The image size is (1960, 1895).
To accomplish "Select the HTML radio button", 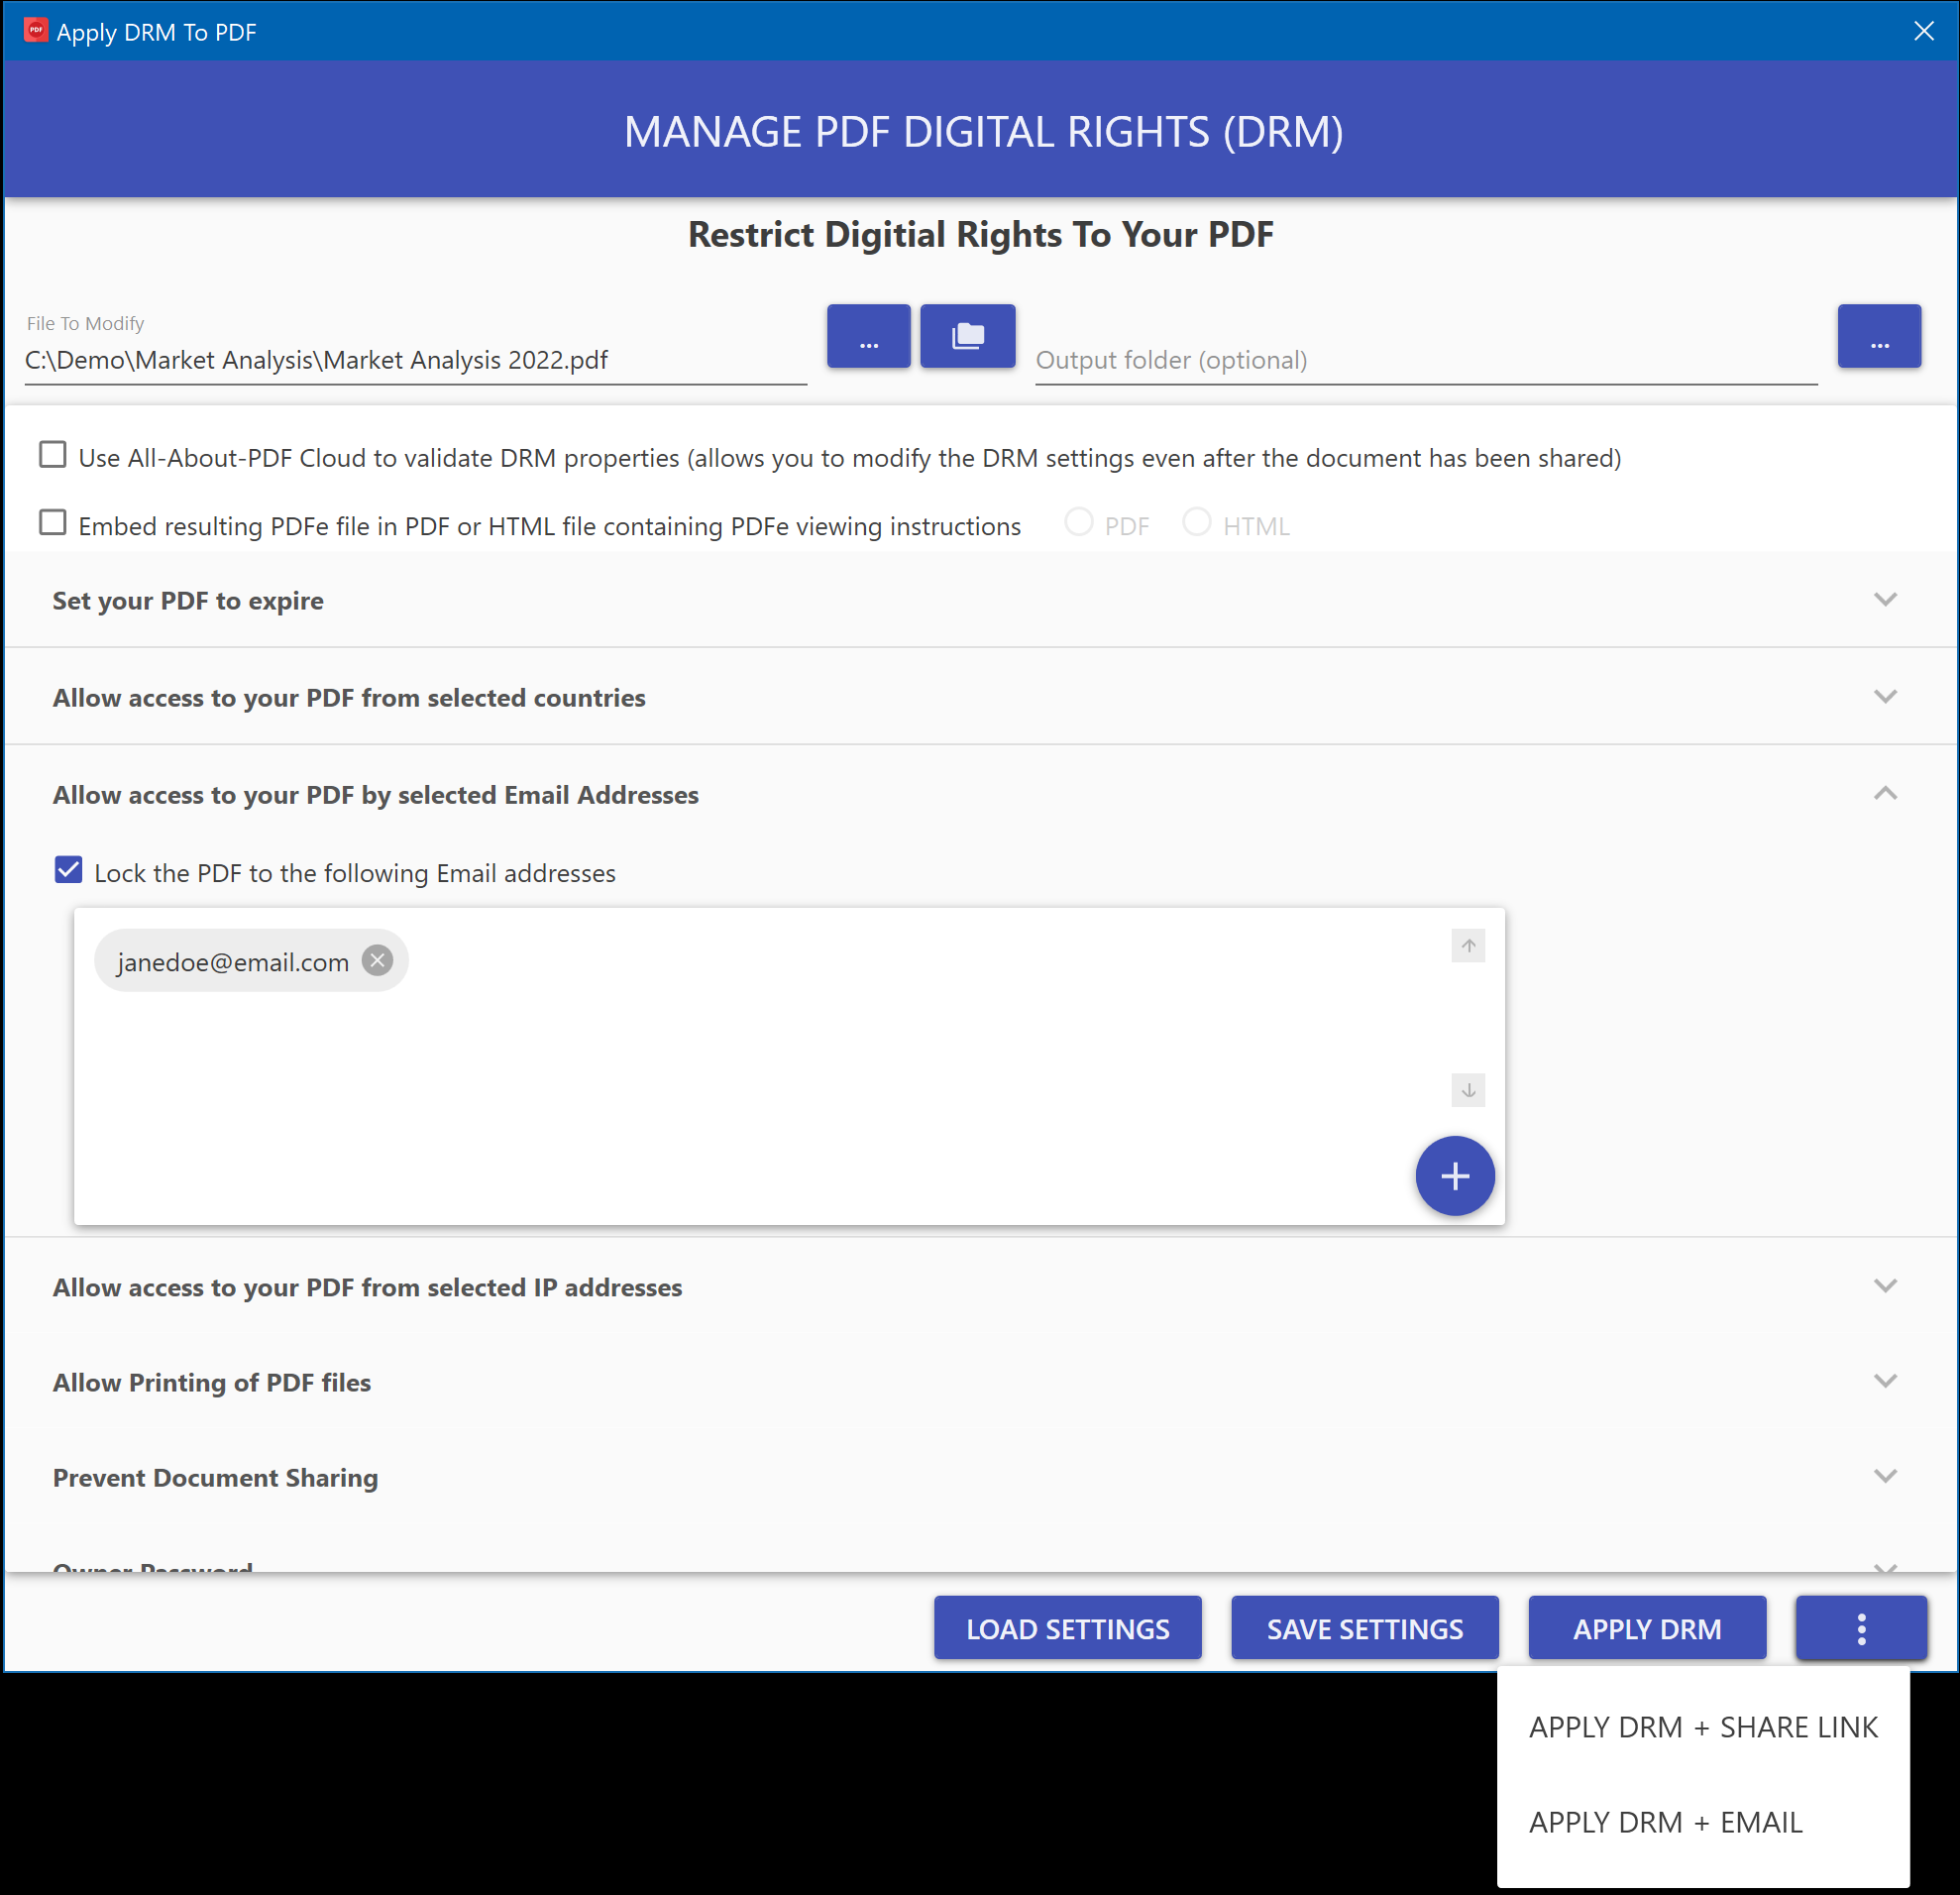I will pos(1196,522).
